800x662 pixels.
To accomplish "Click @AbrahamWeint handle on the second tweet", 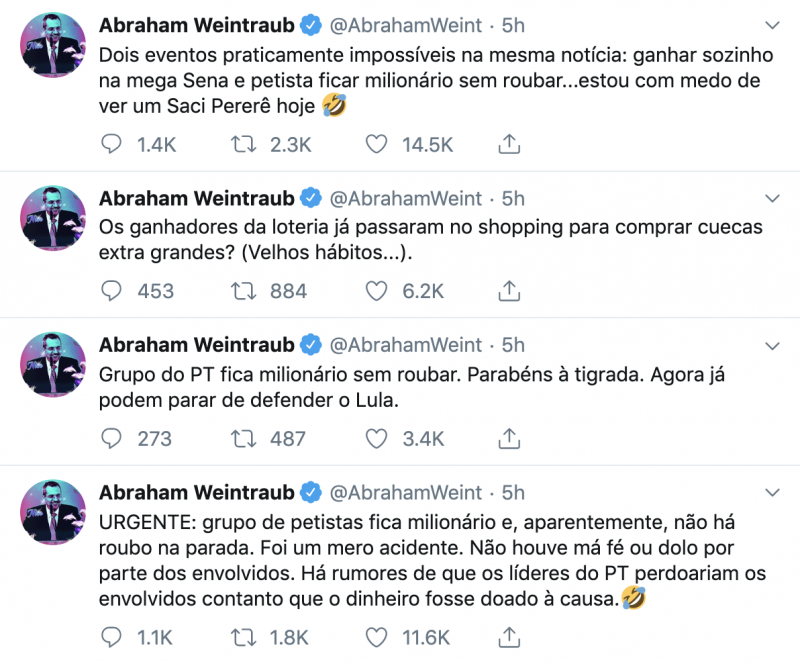I will click(x=405, y=199).
